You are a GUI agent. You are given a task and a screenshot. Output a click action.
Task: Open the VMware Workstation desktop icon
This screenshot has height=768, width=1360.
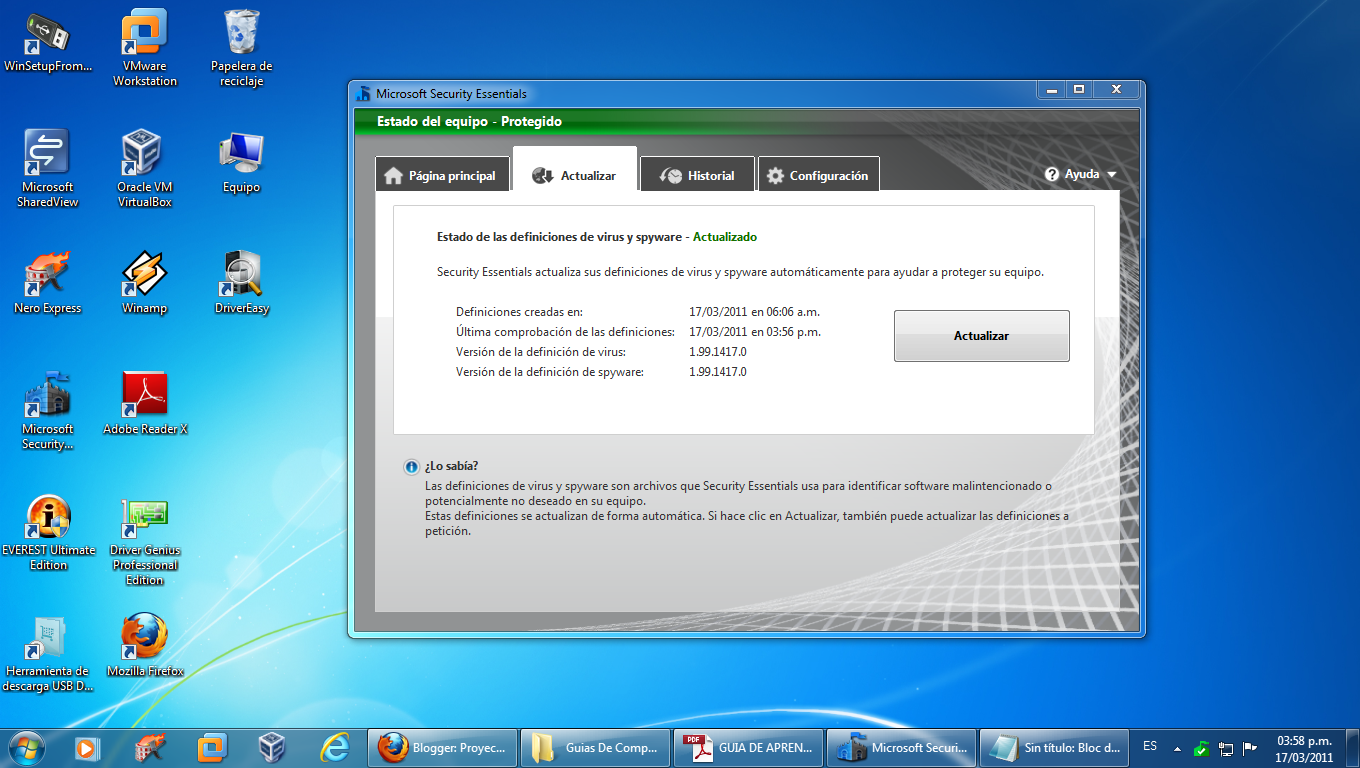[x=145, y=48]
